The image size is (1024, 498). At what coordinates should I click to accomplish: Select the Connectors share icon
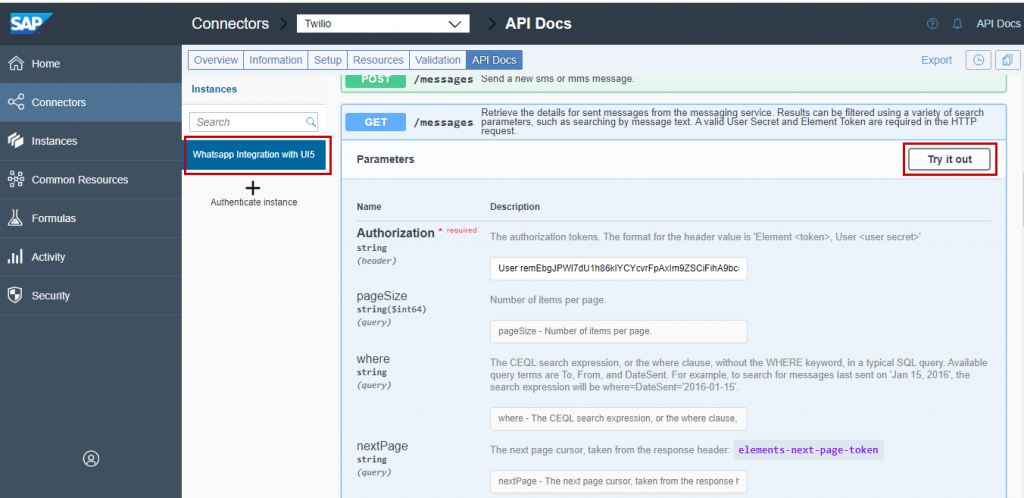[x=16, y=102]
